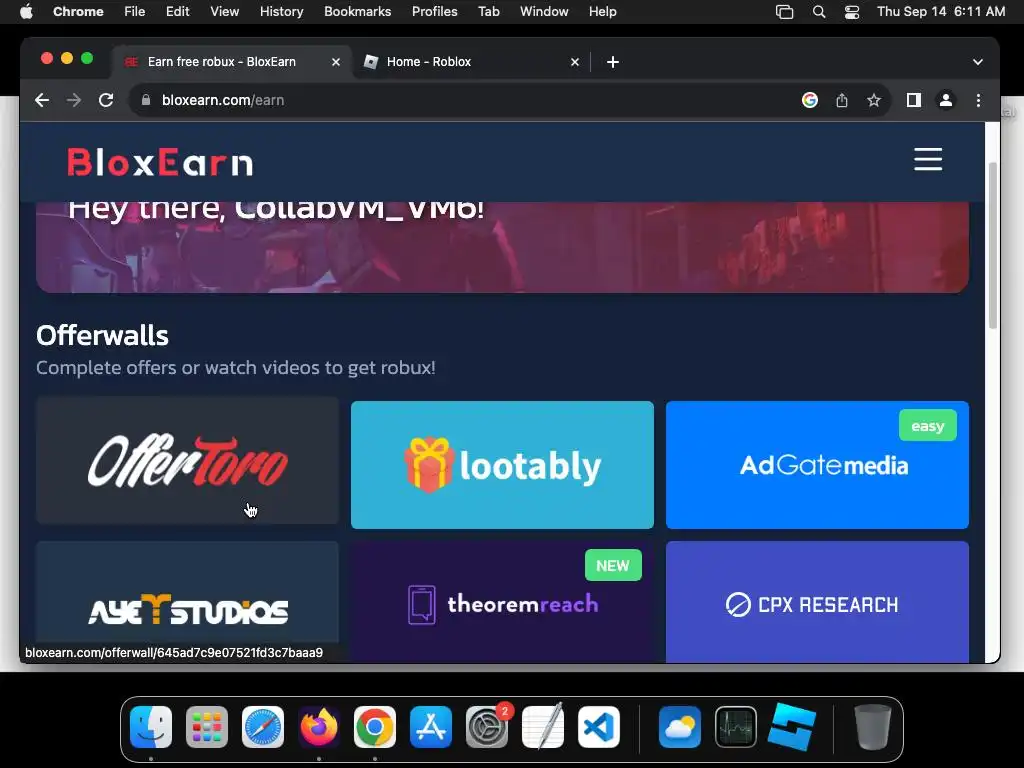Open the Window menu
The height and width of the screenshot is (768, 1024).
point(544,11)
